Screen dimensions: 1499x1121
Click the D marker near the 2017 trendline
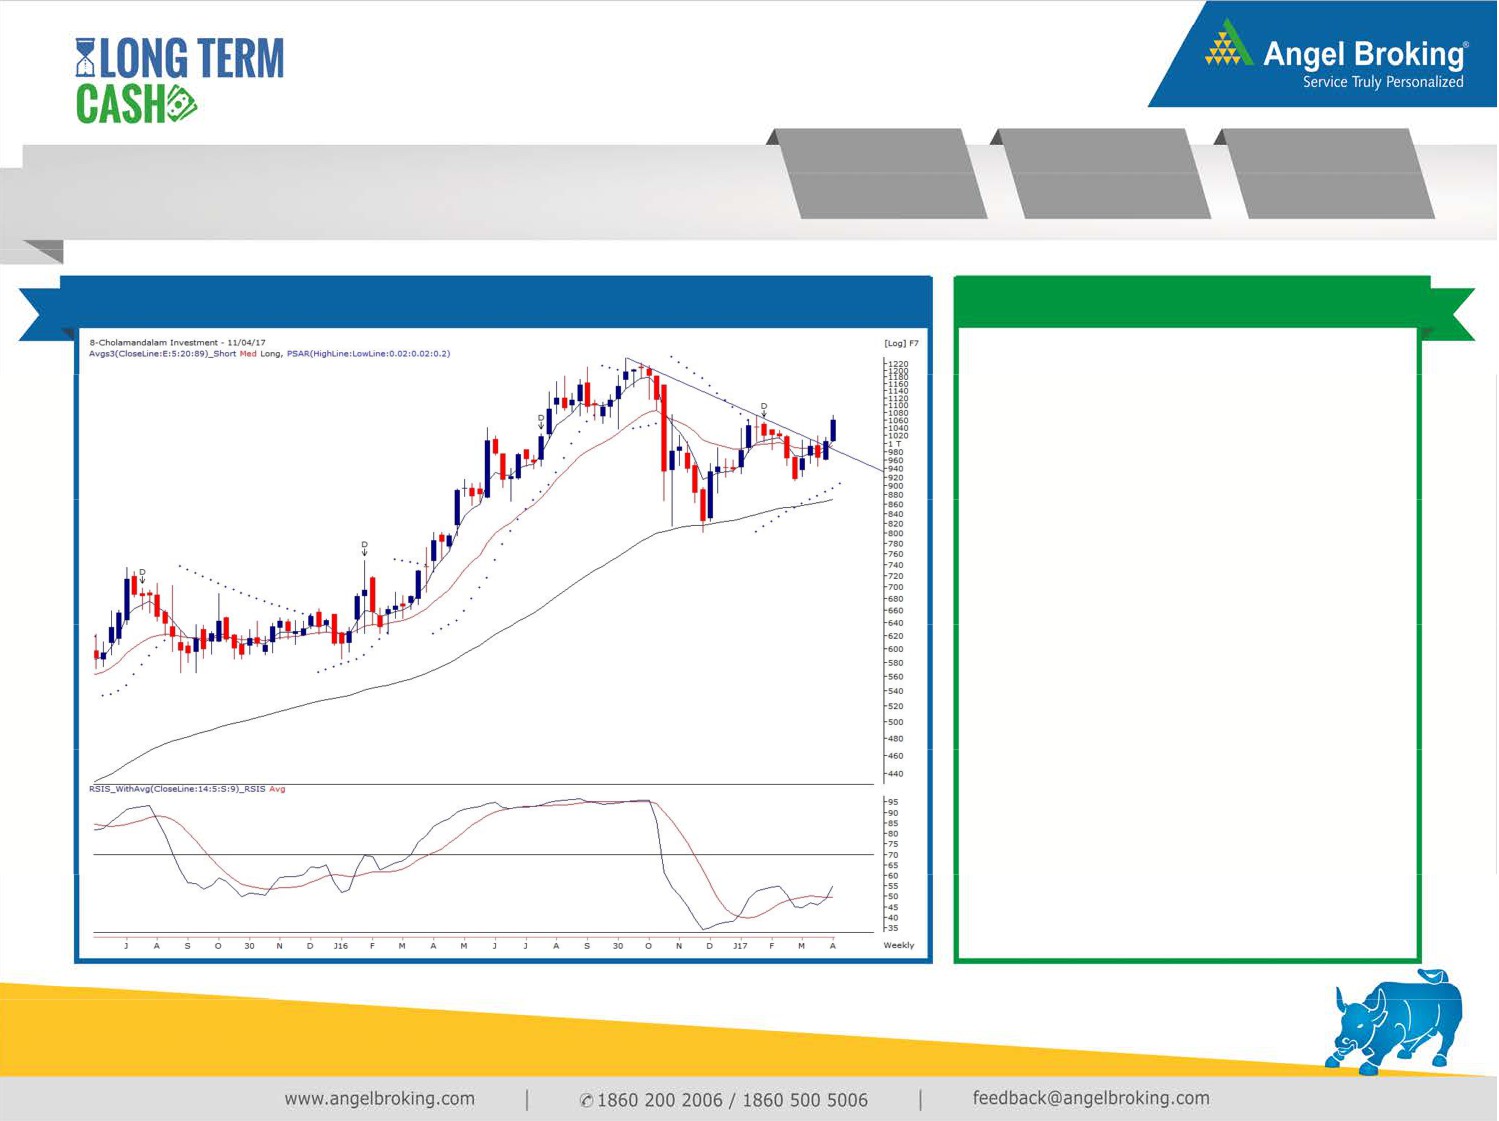tap(764, 407)
